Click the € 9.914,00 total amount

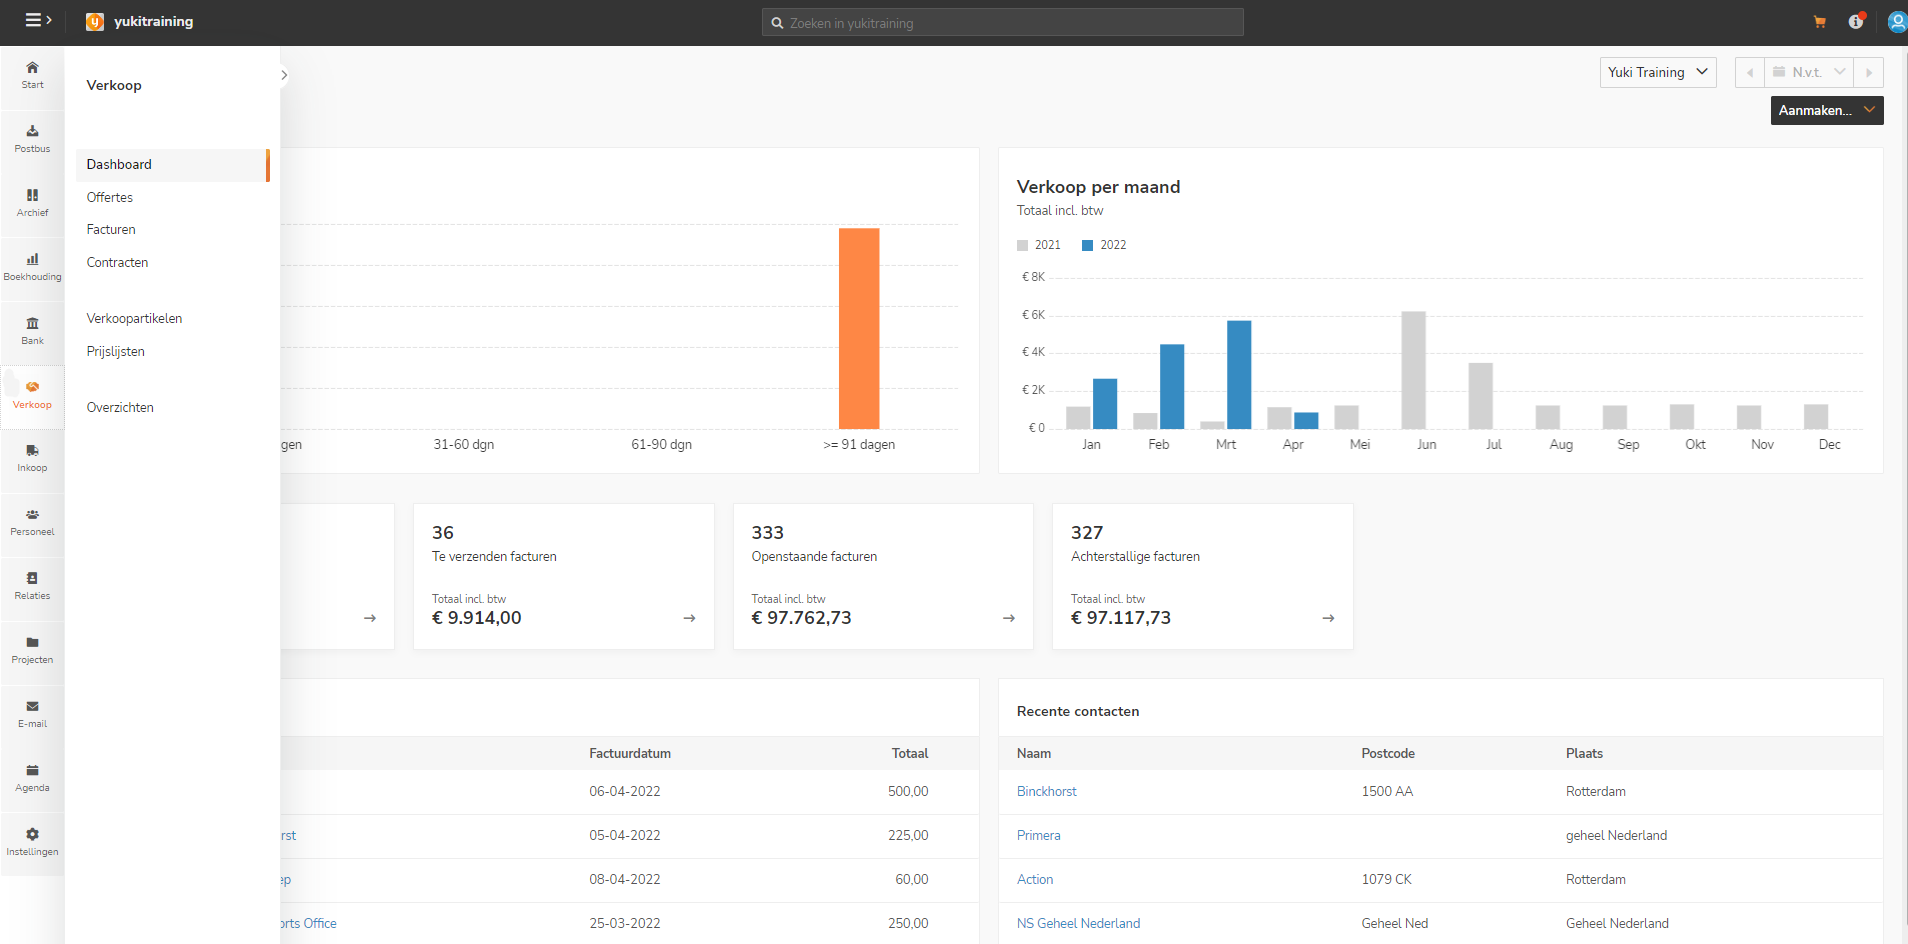[x=477, y=618]
